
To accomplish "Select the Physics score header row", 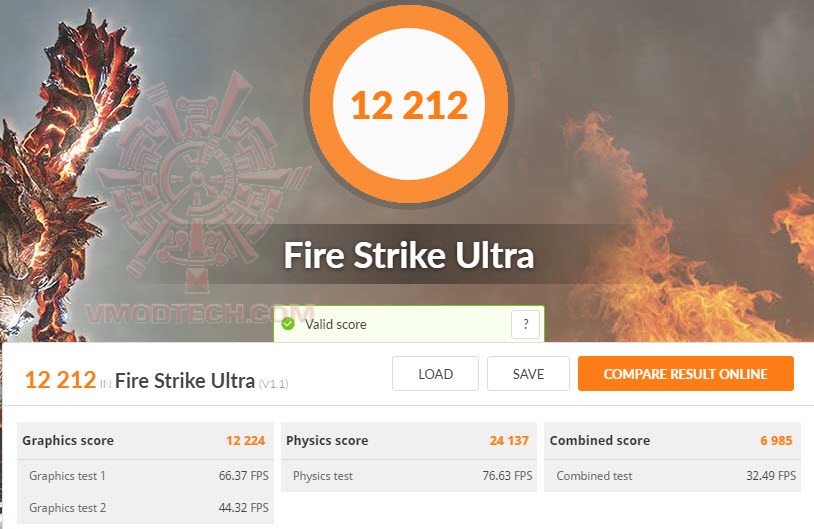I will pyautogui.click(x=409, y=440).
